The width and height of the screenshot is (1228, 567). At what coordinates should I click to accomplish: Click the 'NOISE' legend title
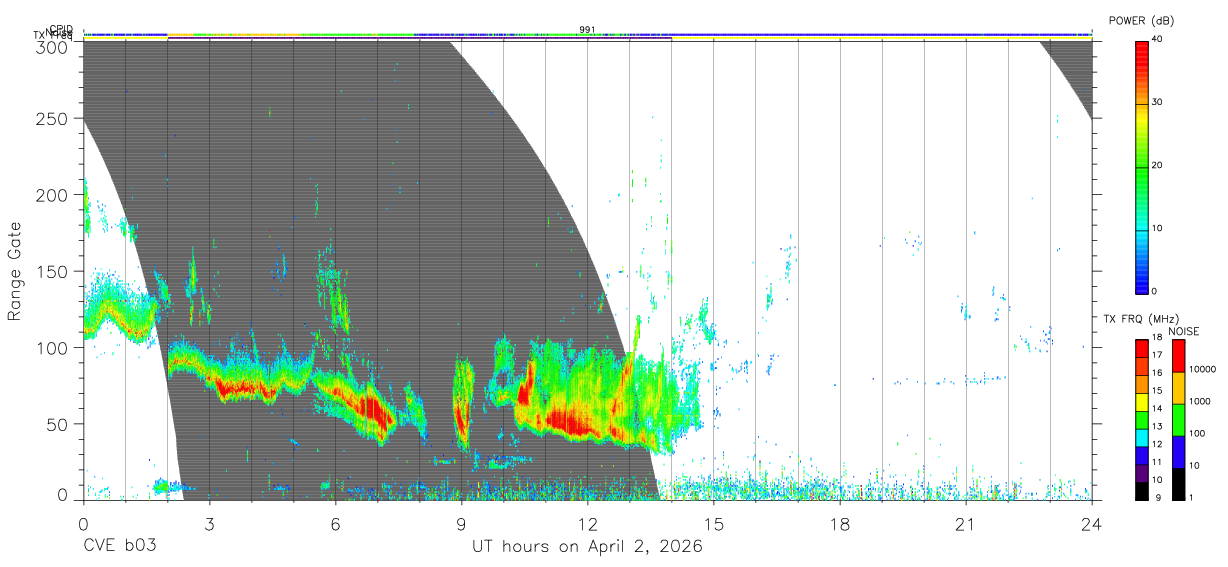(1183, 331)
